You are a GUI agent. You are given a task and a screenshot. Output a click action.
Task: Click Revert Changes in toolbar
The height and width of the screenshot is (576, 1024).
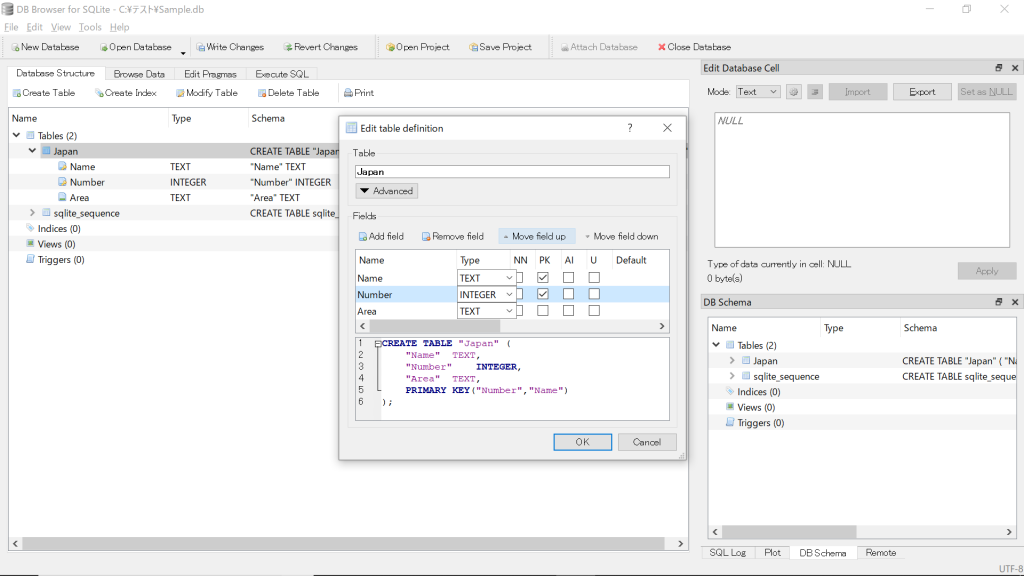click(320, 47)
